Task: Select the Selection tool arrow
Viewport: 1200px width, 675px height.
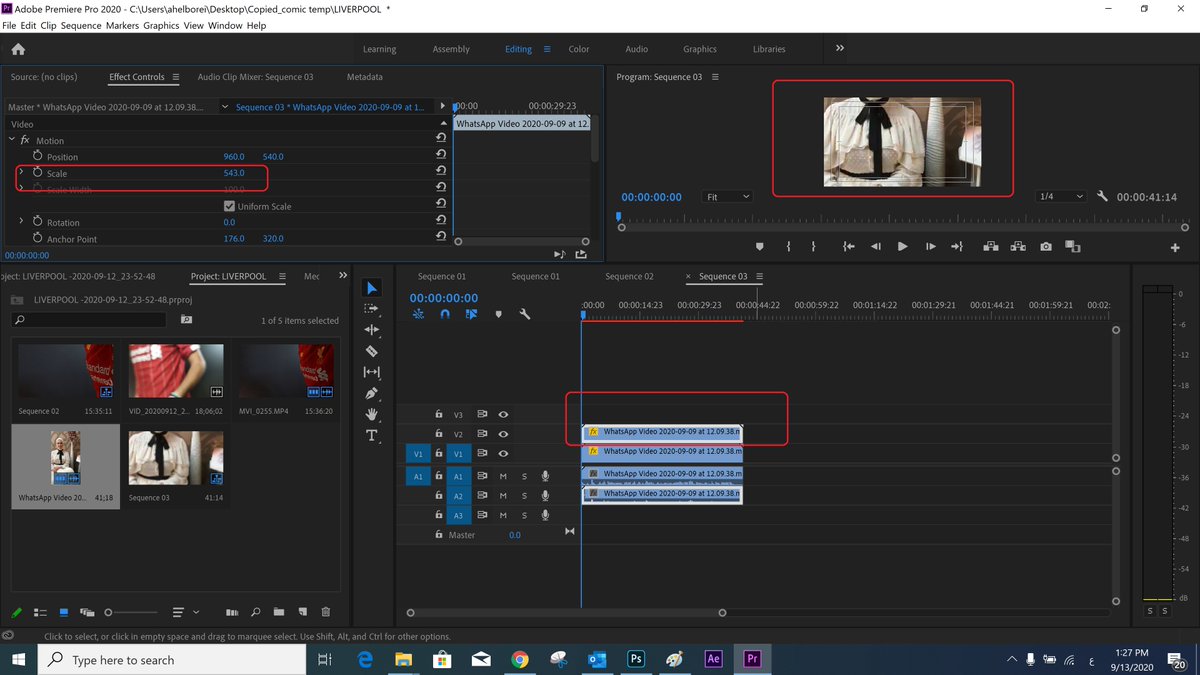Action: [x=371, y=288]
